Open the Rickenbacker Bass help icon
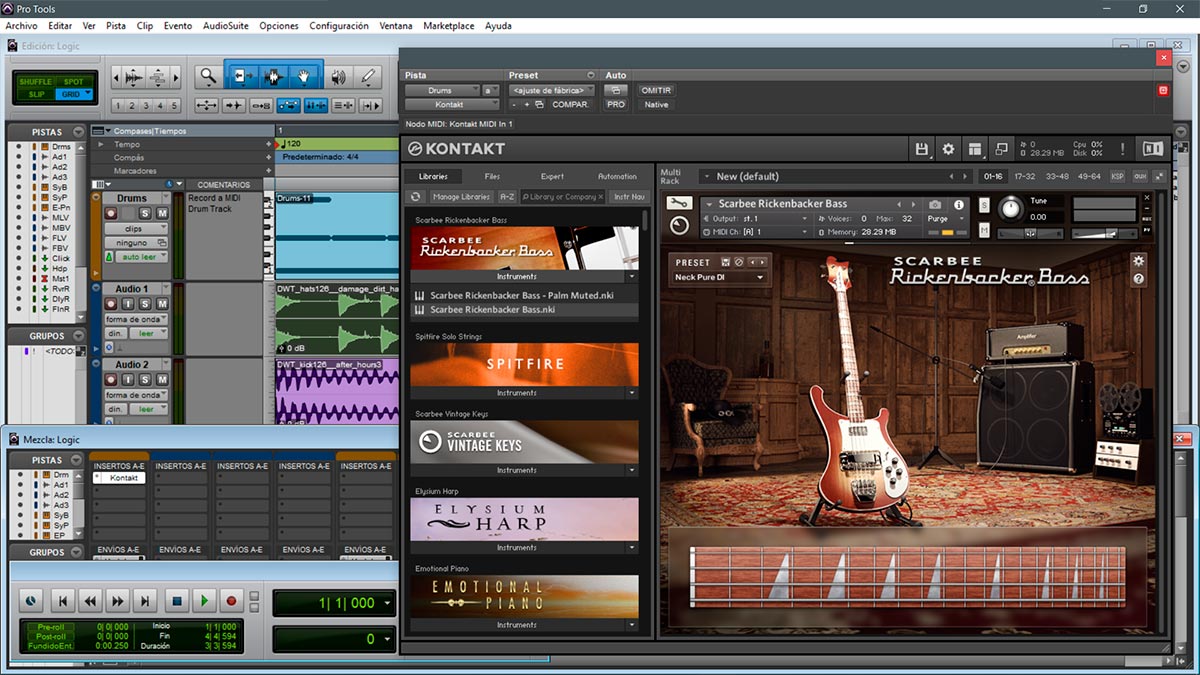This screenshot has height=675, width=1200. click(x=1138, y=279)
